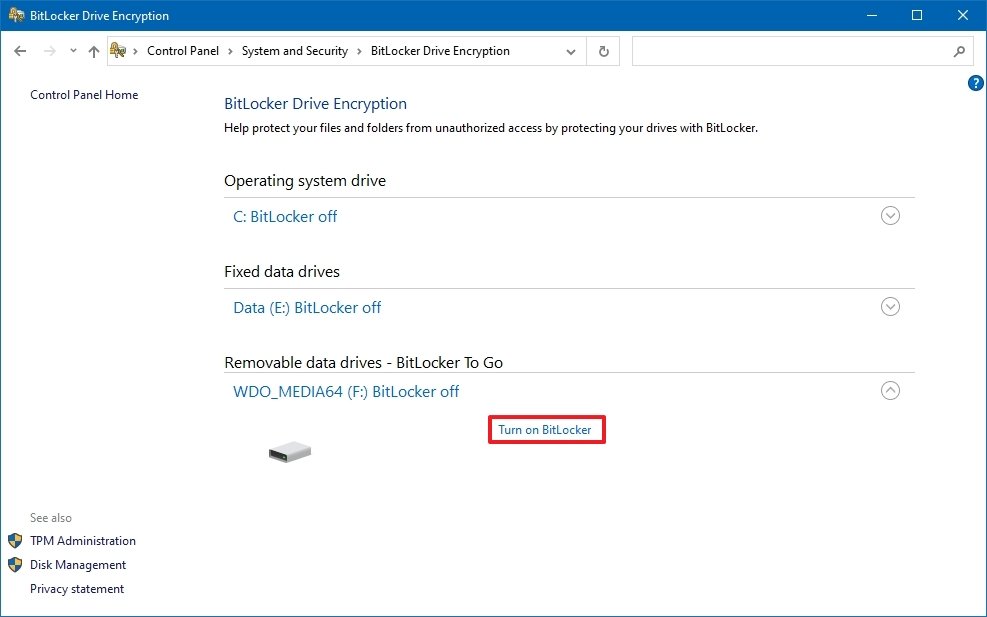The height and width of the screenshot is (617, 987).
Task: Collapse the WDO_MEDIA64 (F:) section
Action: 890,390
